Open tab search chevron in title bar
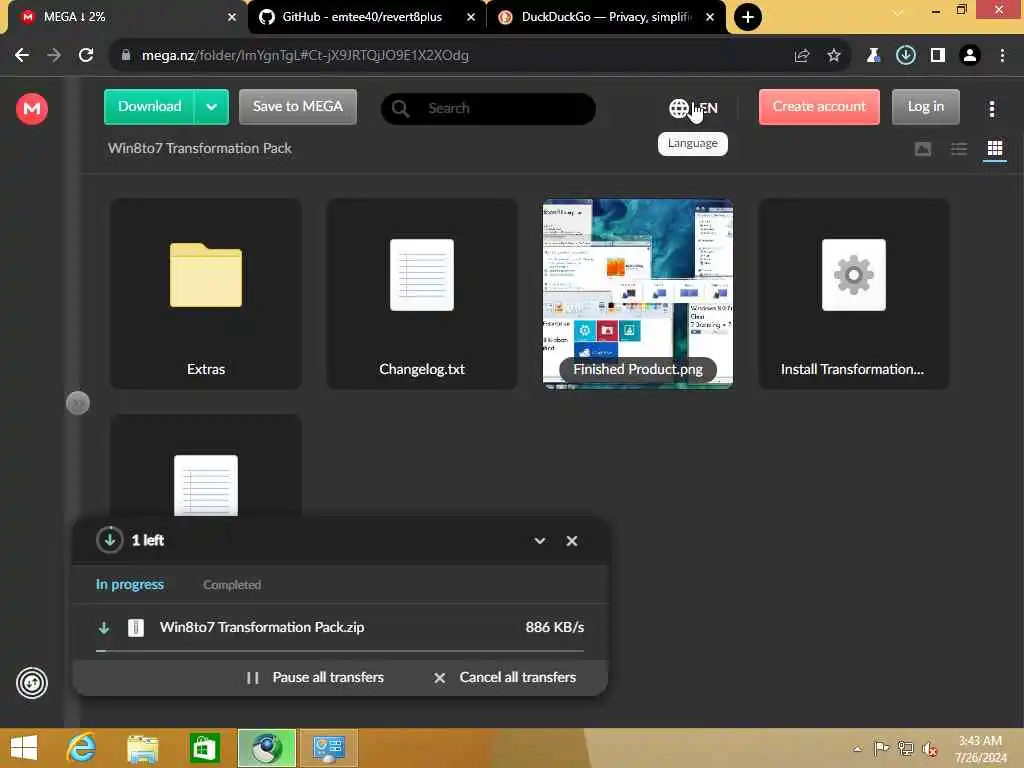 [899, 12]
